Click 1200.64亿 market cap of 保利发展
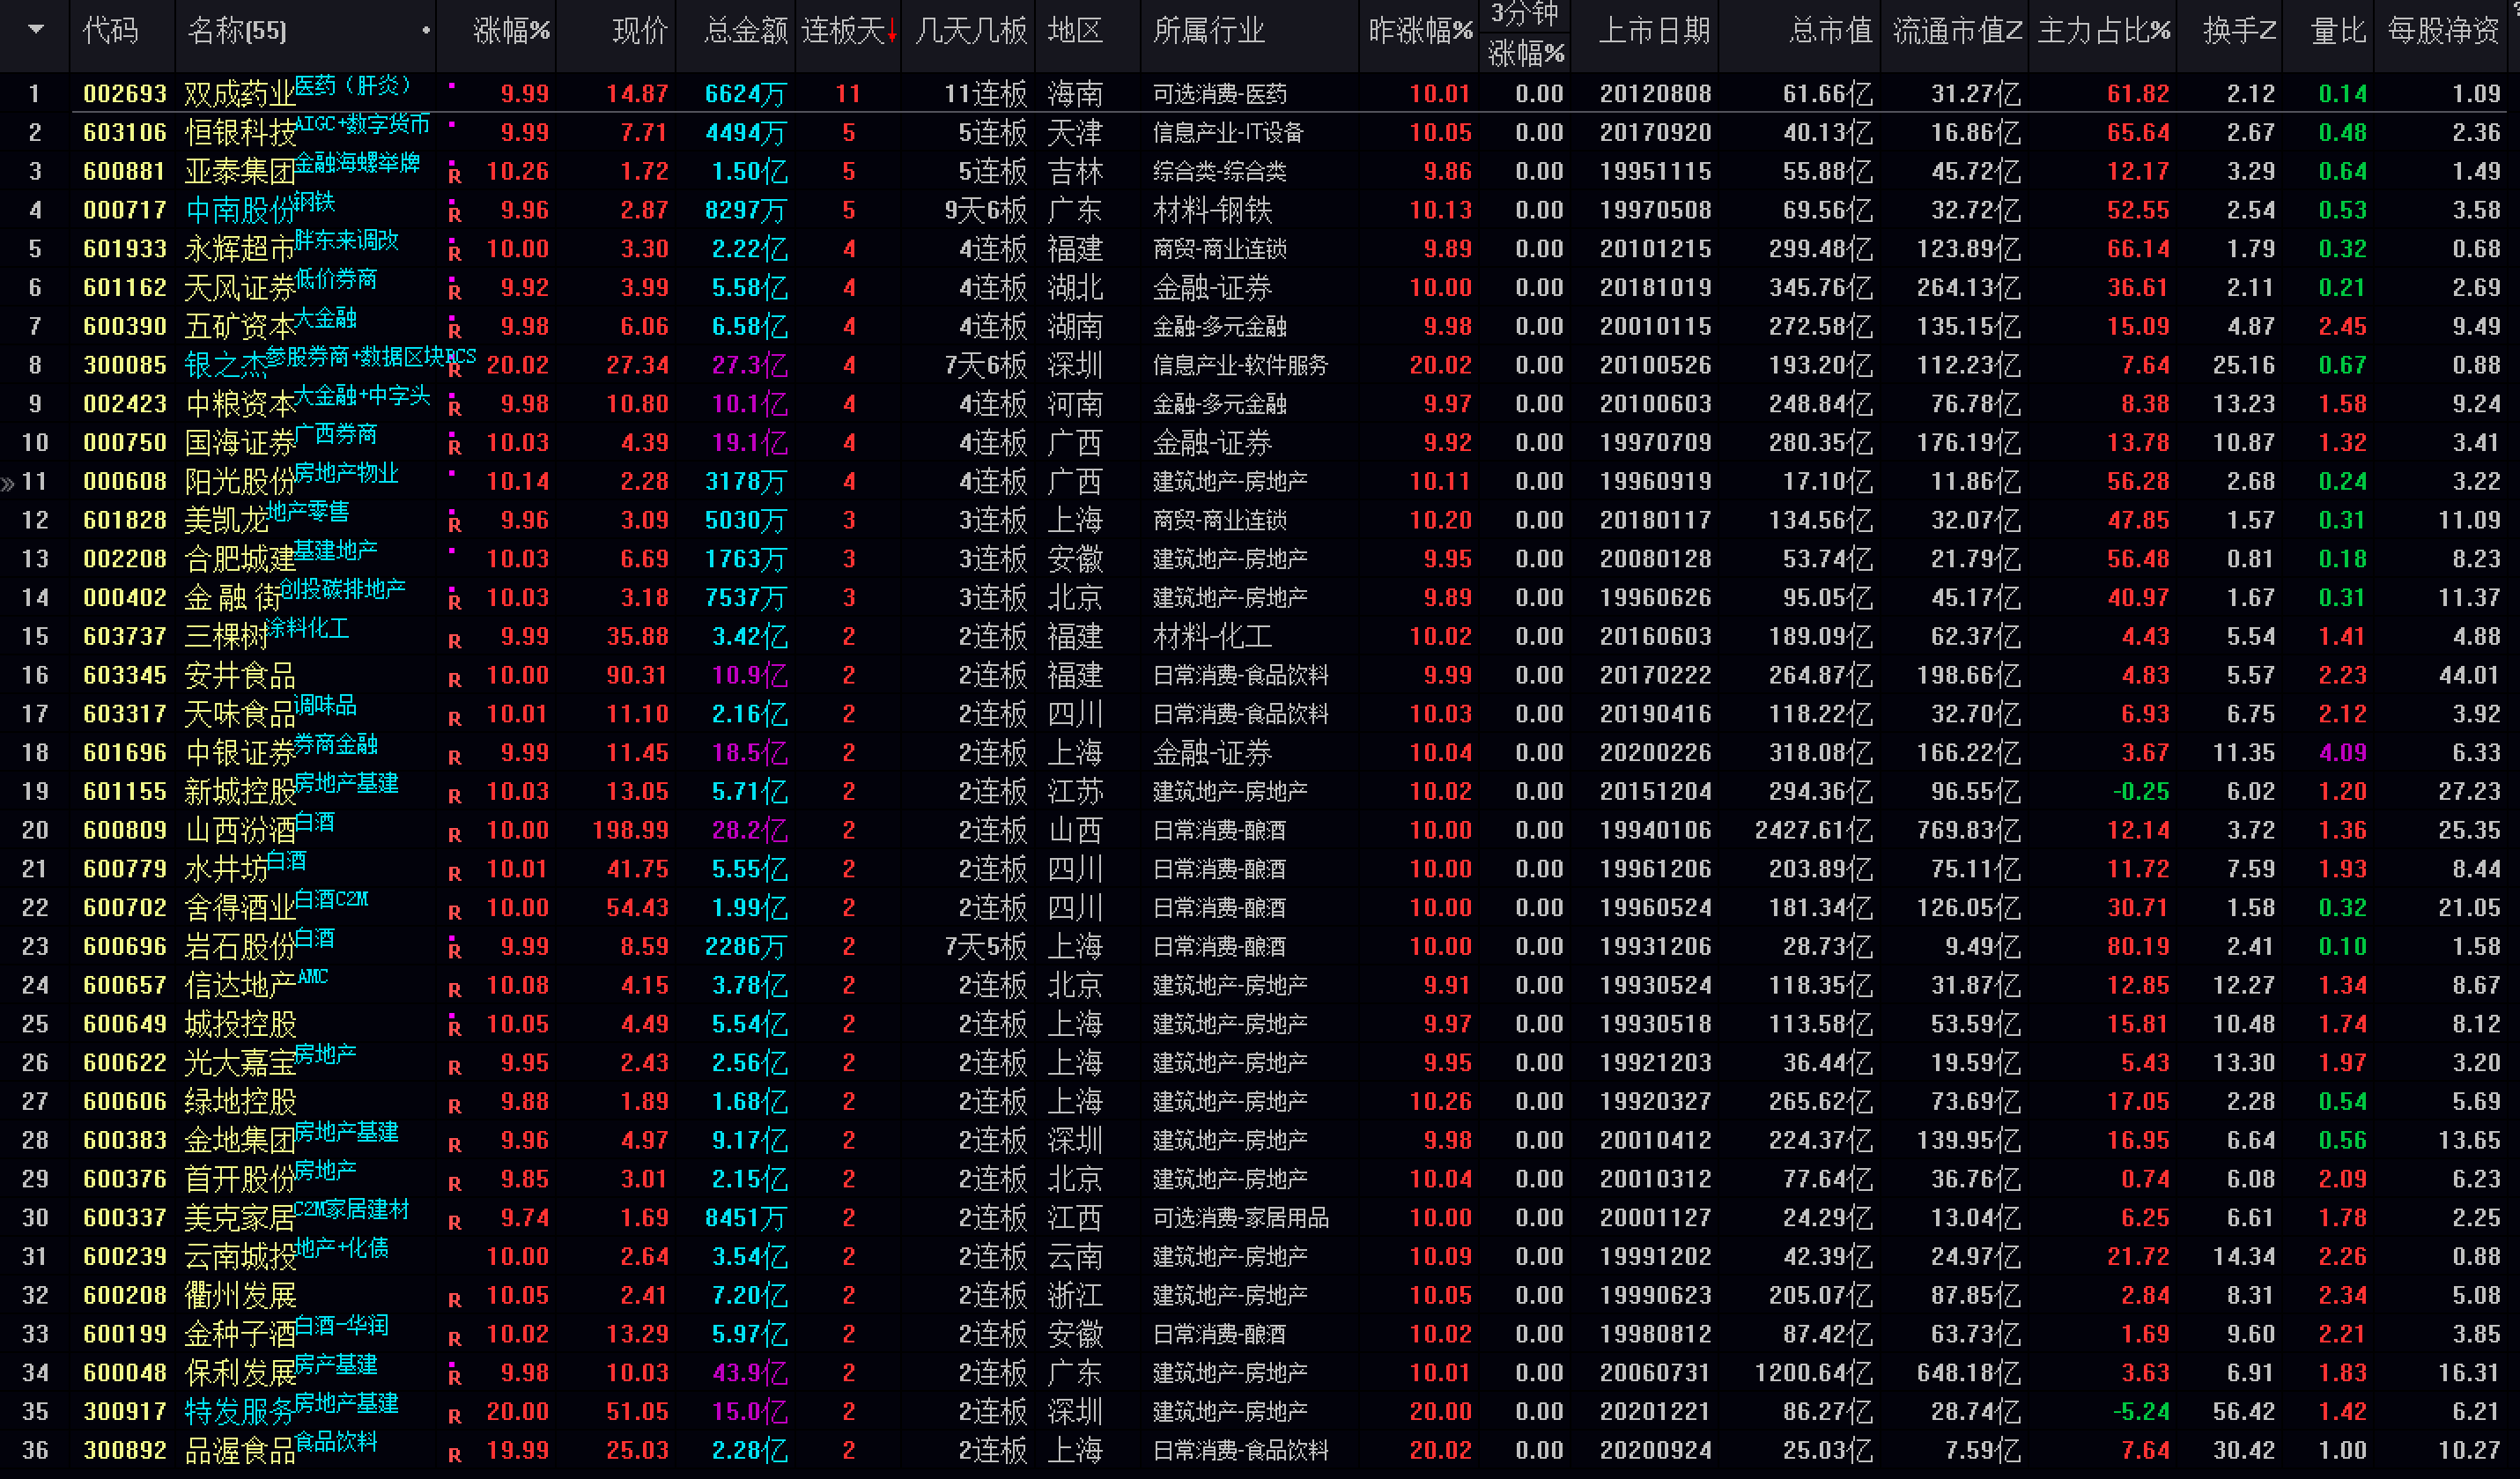 tap(1814, 1374)
